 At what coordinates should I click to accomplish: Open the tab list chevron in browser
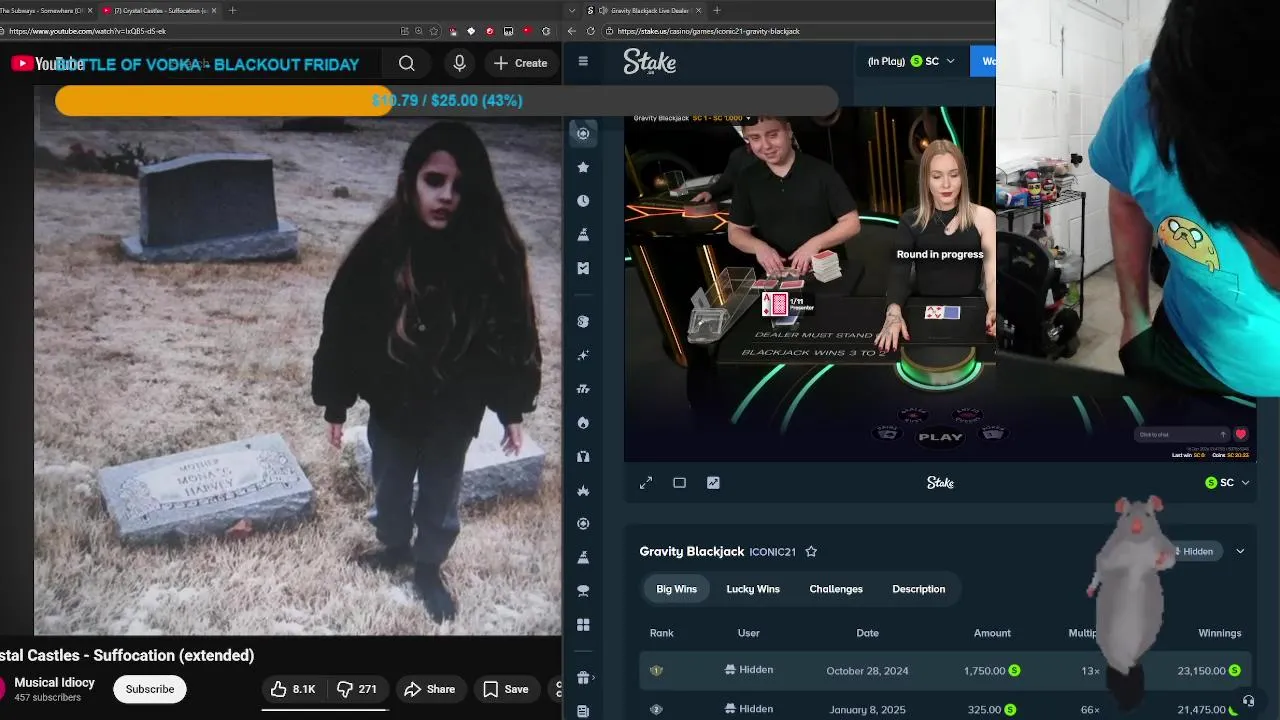(x=572, y=10)
